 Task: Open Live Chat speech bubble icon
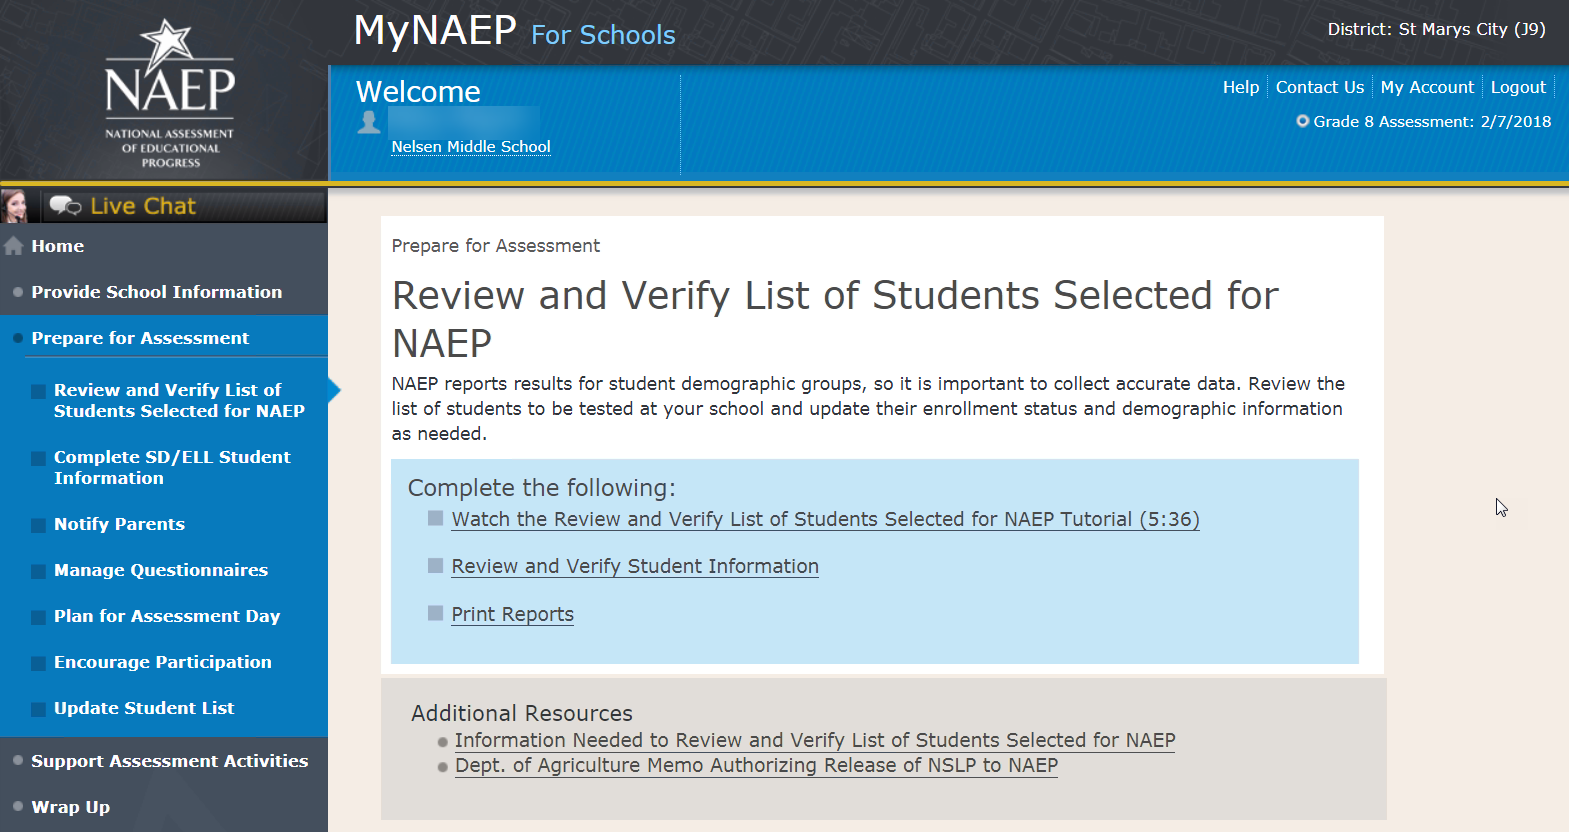tap(66, 206)
